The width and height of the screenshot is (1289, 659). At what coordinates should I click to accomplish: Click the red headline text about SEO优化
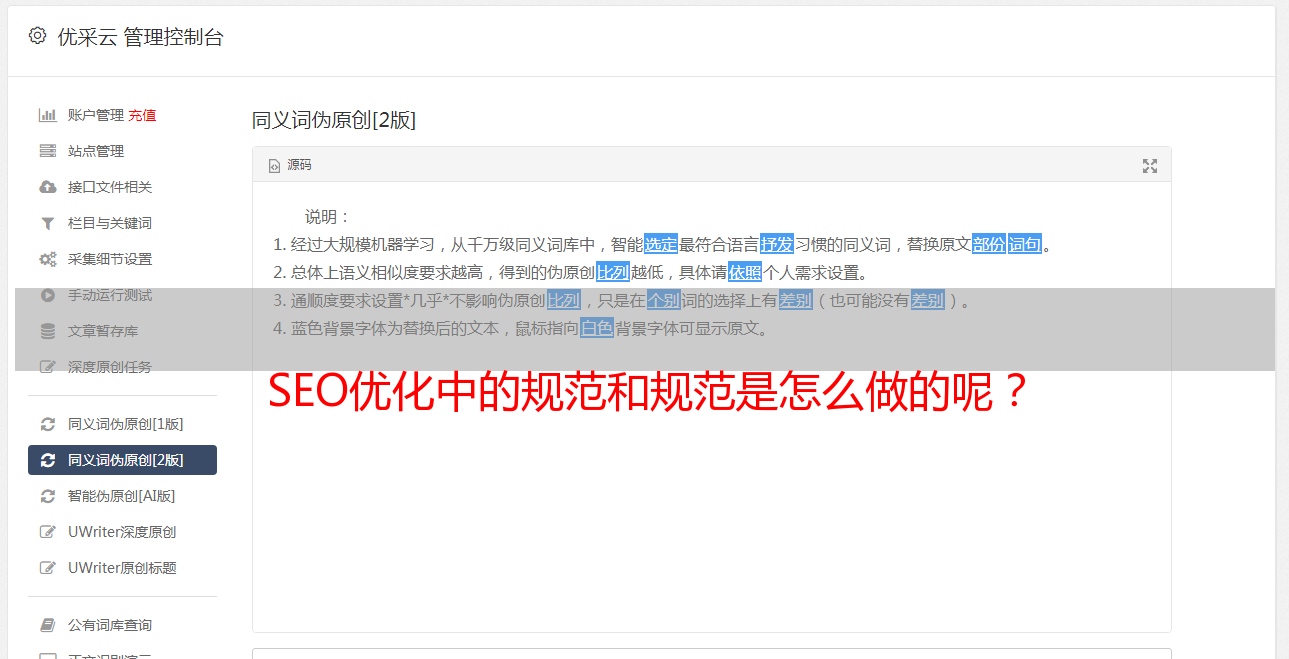(648, 392)
